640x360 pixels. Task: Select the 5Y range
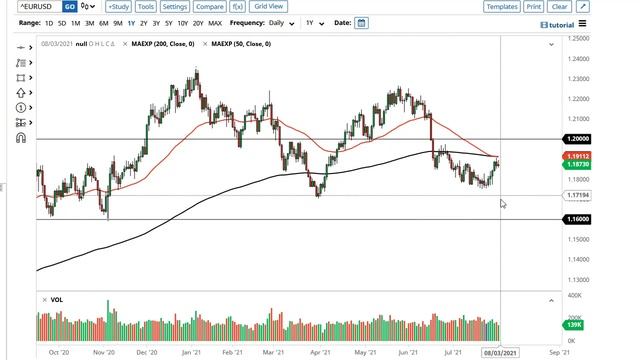click(169, 23)
